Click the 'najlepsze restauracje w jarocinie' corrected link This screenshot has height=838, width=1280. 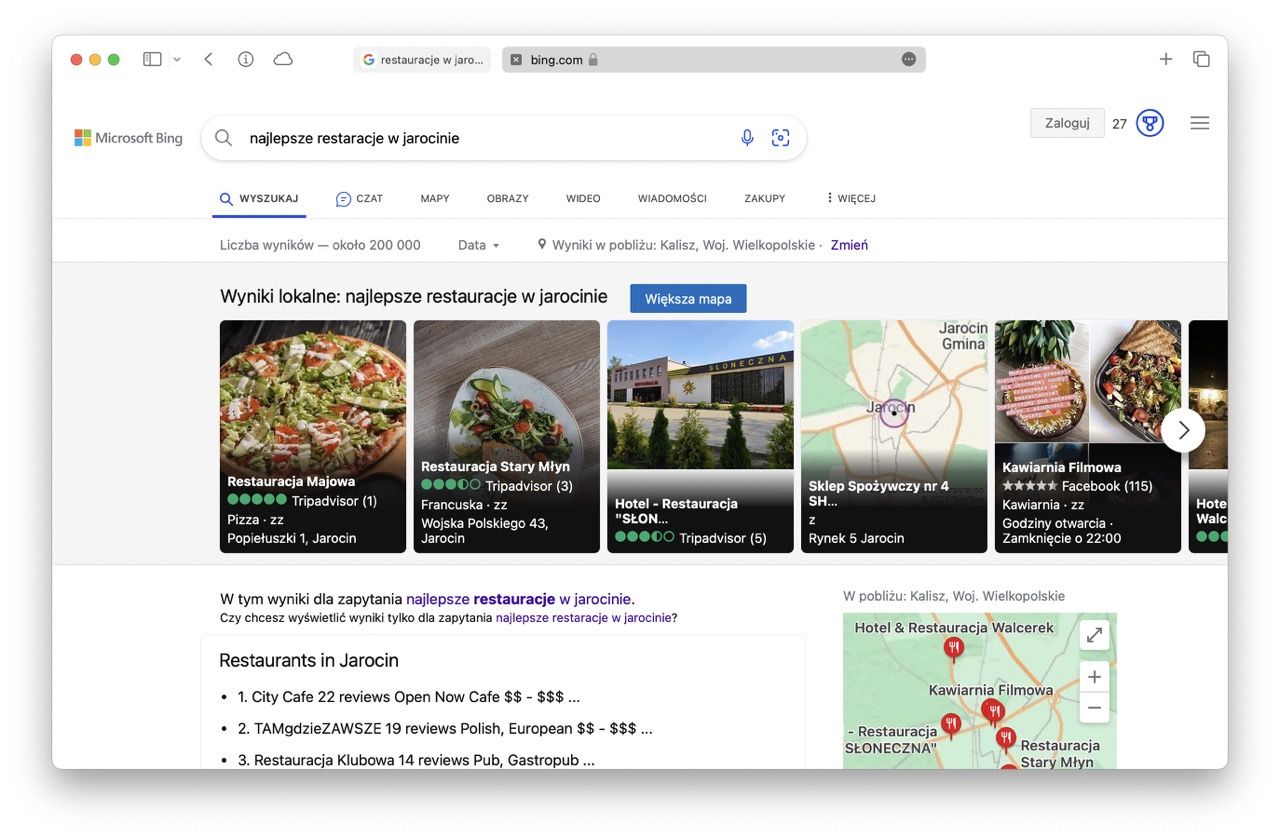518,599
